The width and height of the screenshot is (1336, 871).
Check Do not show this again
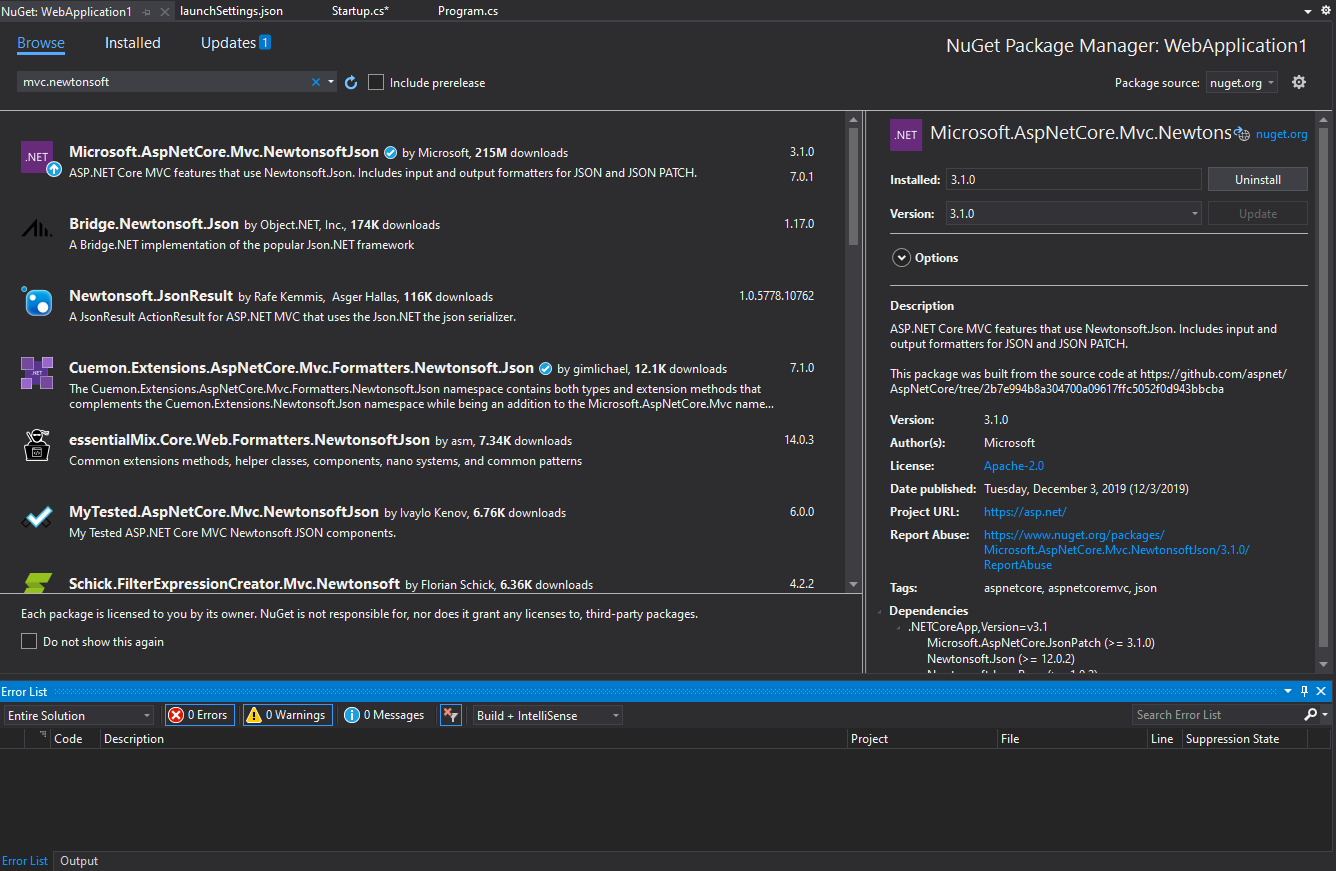click(29, 642)
